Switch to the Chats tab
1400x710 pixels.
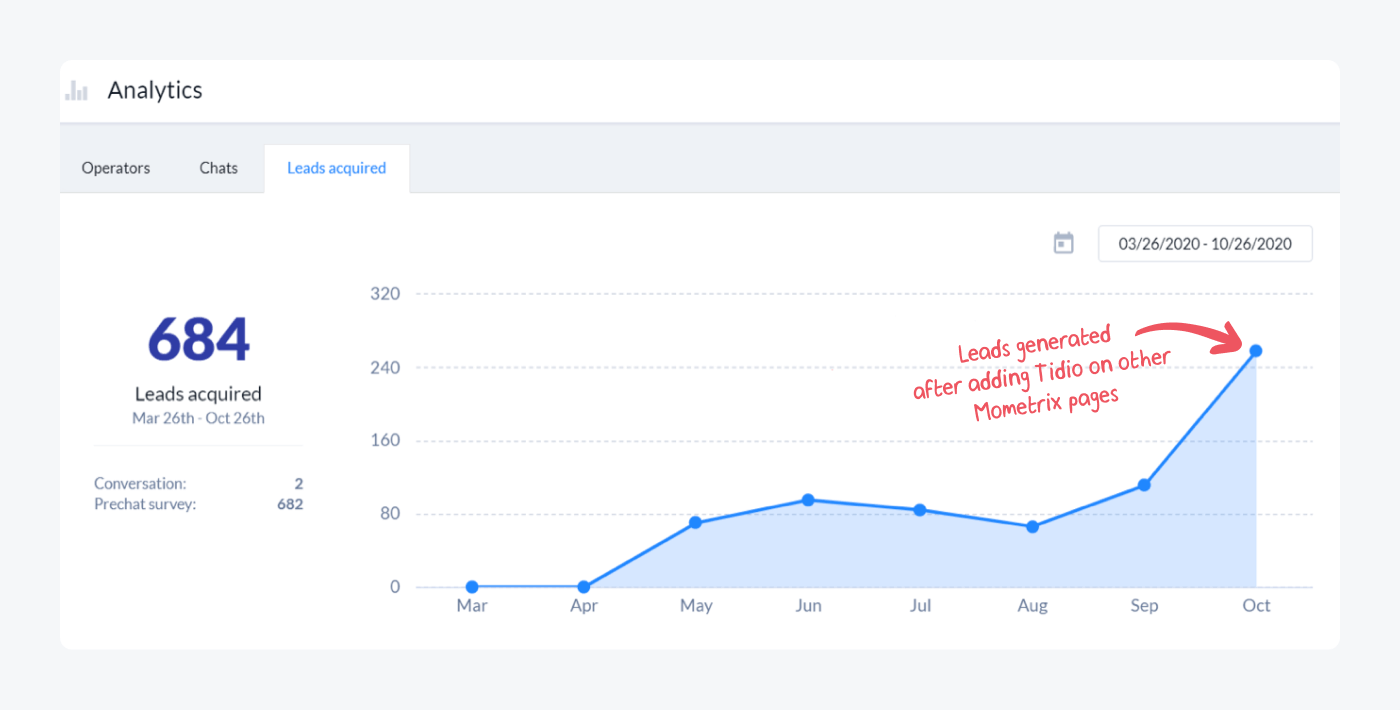click(218, 168)
